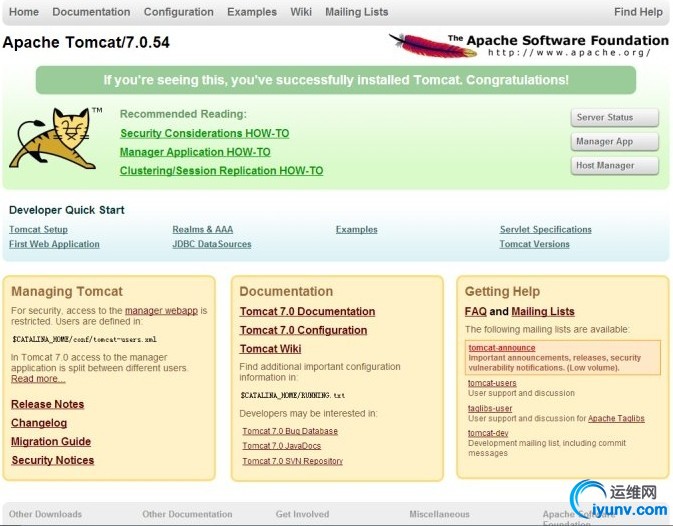Open Mailing Lists in top navigation
This screenshot has height=526, width=673.
click(x=357, y=12)
